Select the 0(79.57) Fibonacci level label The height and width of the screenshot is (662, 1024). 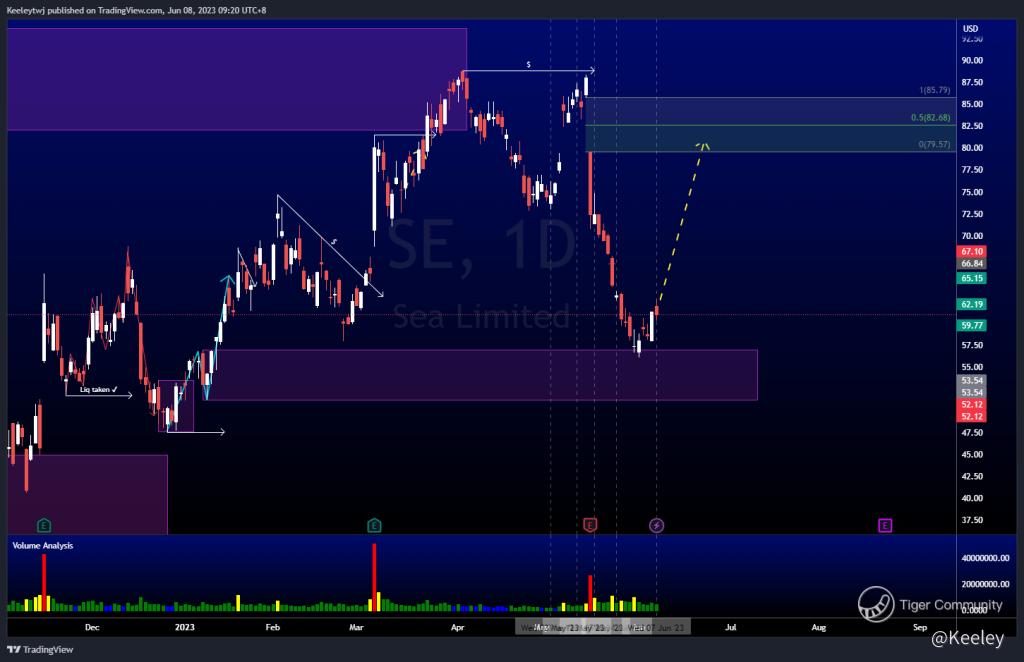pos(935,144)
